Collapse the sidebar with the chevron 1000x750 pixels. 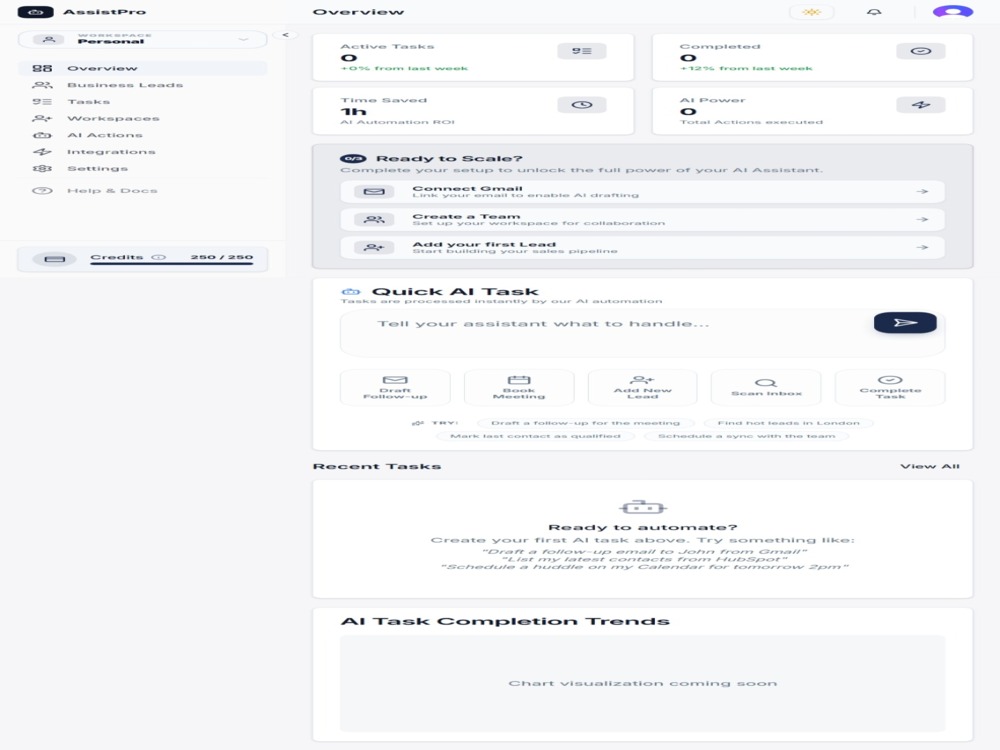click(285, 34)
